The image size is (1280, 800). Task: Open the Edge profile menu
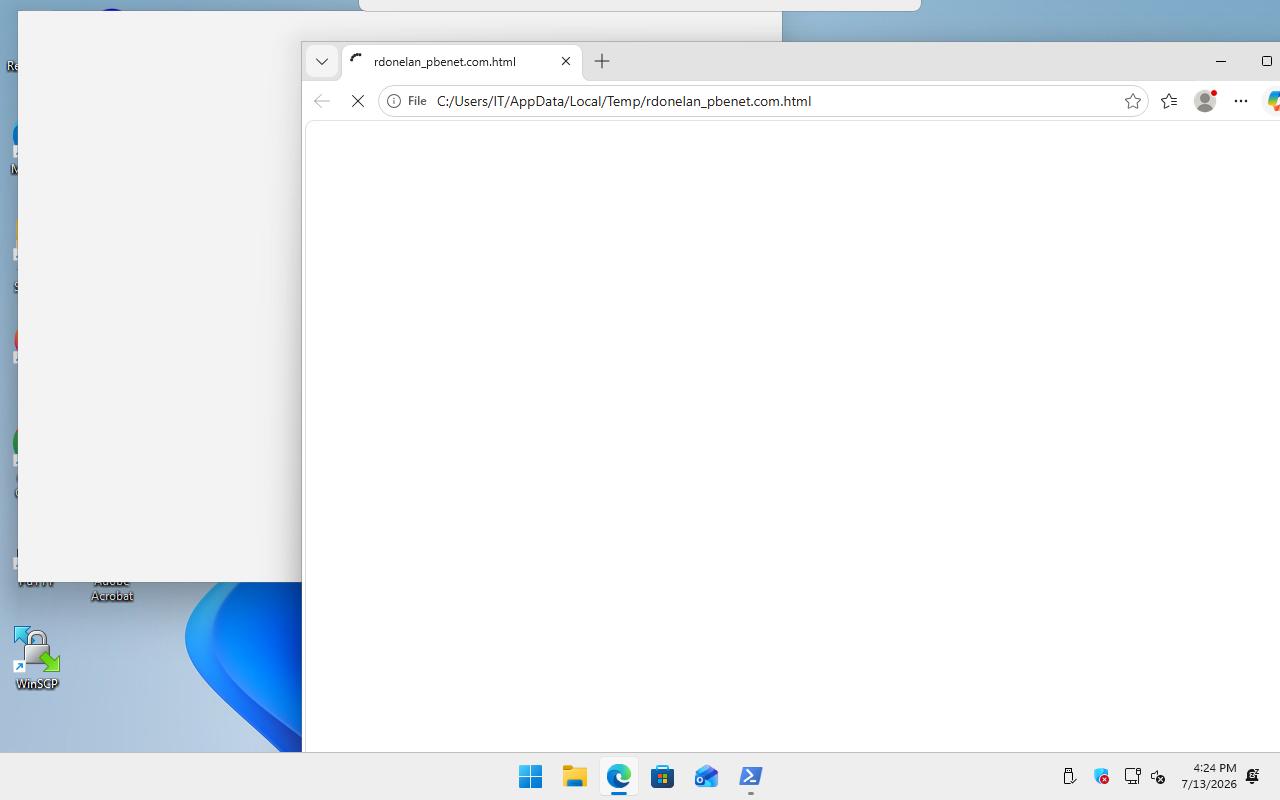pyautogui.click(x=1205, y=101)
